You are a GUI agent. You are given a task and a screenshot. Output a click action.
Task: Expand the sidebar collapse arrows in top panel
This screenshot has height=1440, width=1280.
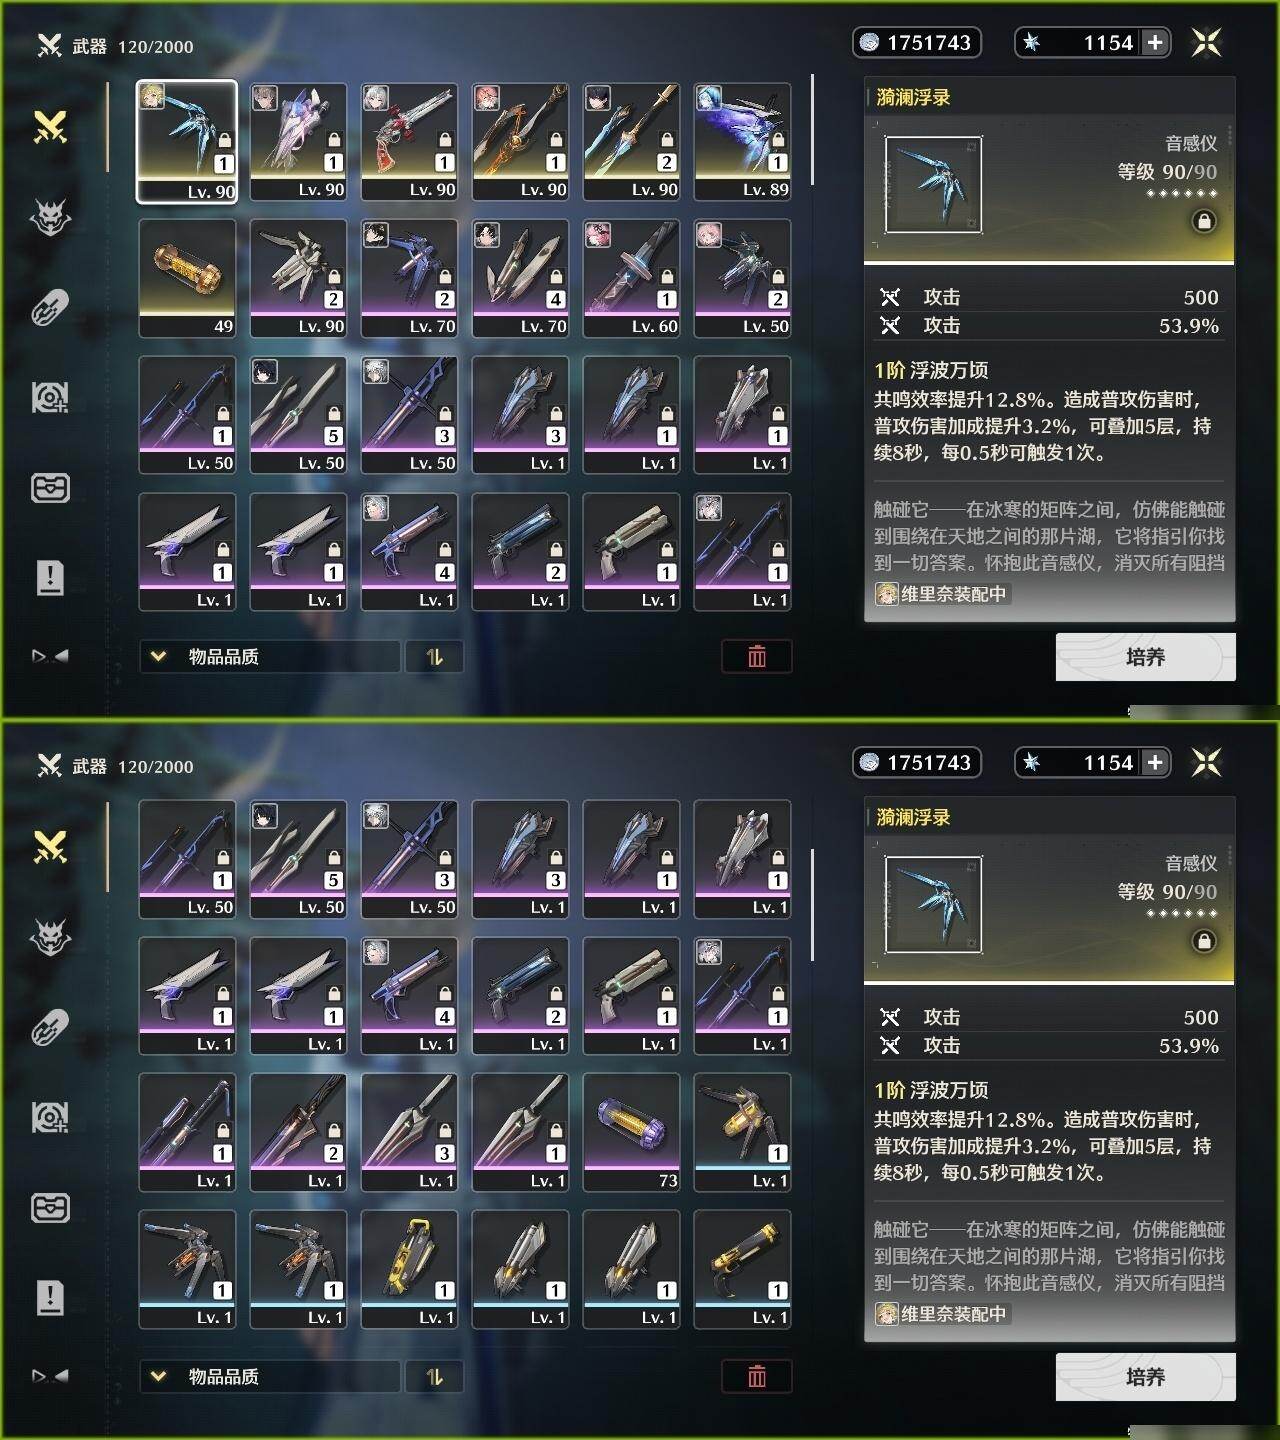pyautogui.click(x=50, y=656)
